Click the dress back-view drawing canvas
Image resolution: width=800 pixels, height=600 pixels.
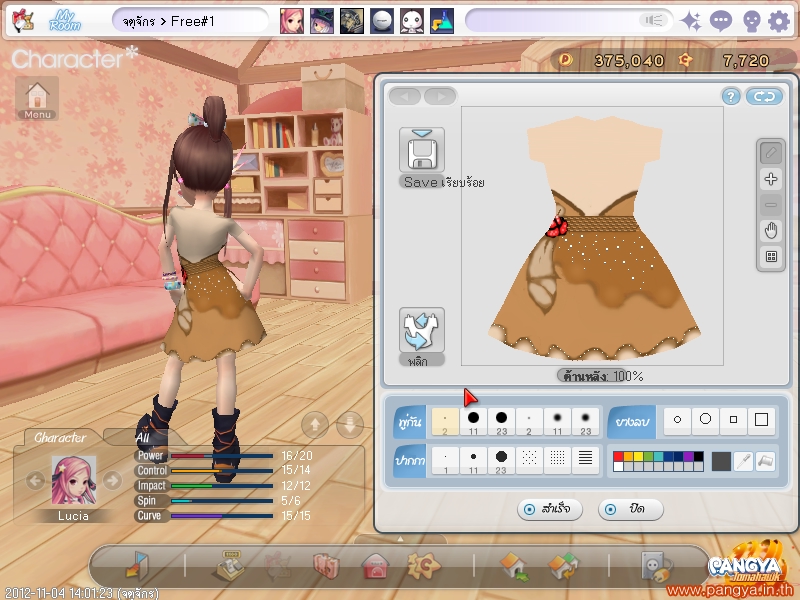[x=592, y=236]
